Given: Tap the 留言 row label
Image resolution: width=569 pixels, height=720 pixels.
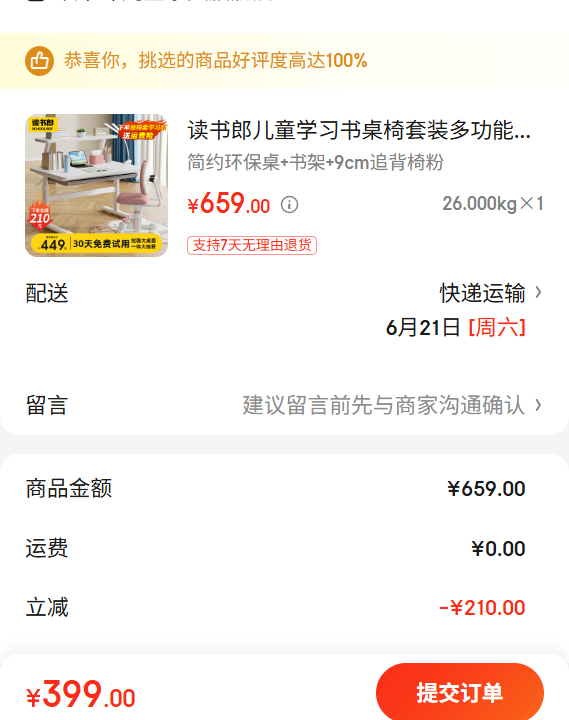Looking at the screenshot, I should tap(47, 405).
